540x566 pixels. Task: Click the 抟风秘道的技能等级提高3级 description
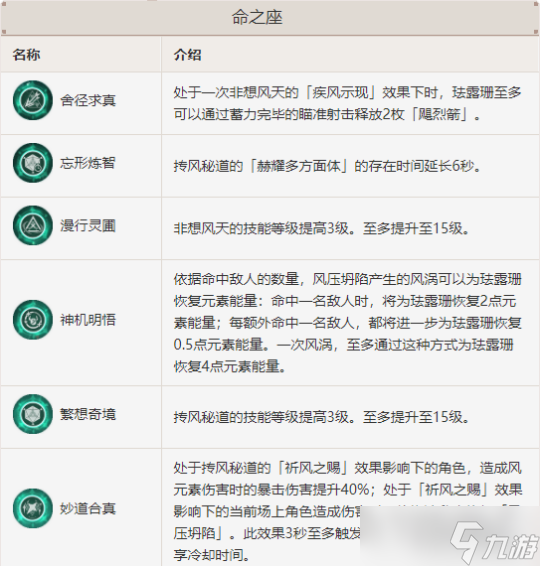(x=321, y=417)
